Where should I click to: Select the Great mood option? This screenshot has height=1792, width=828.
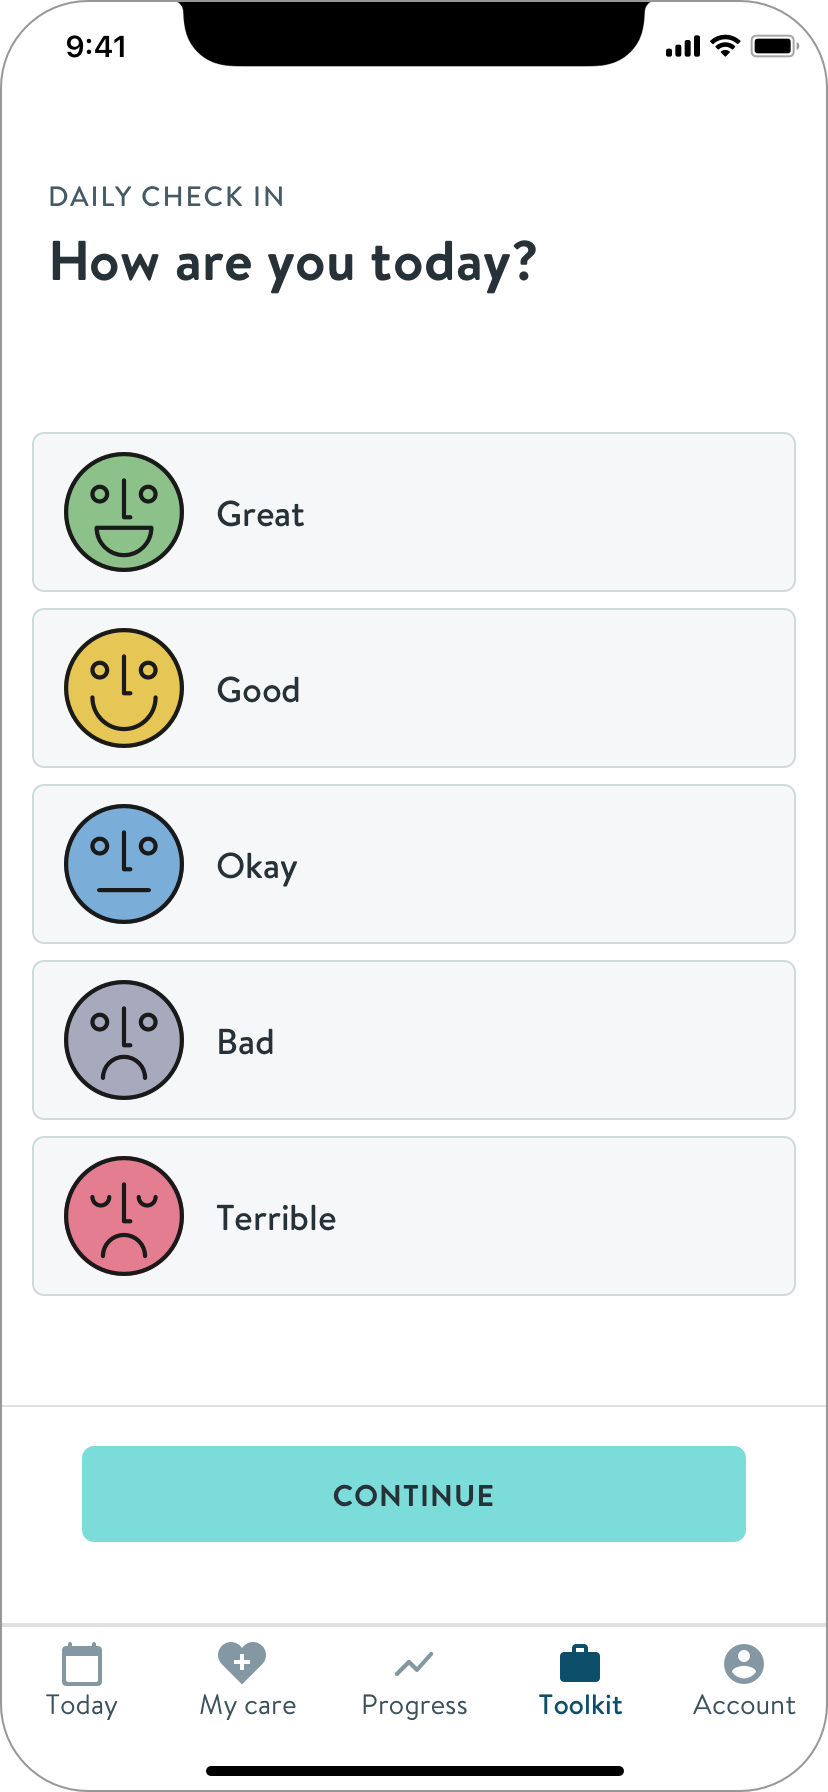point(414,512)
